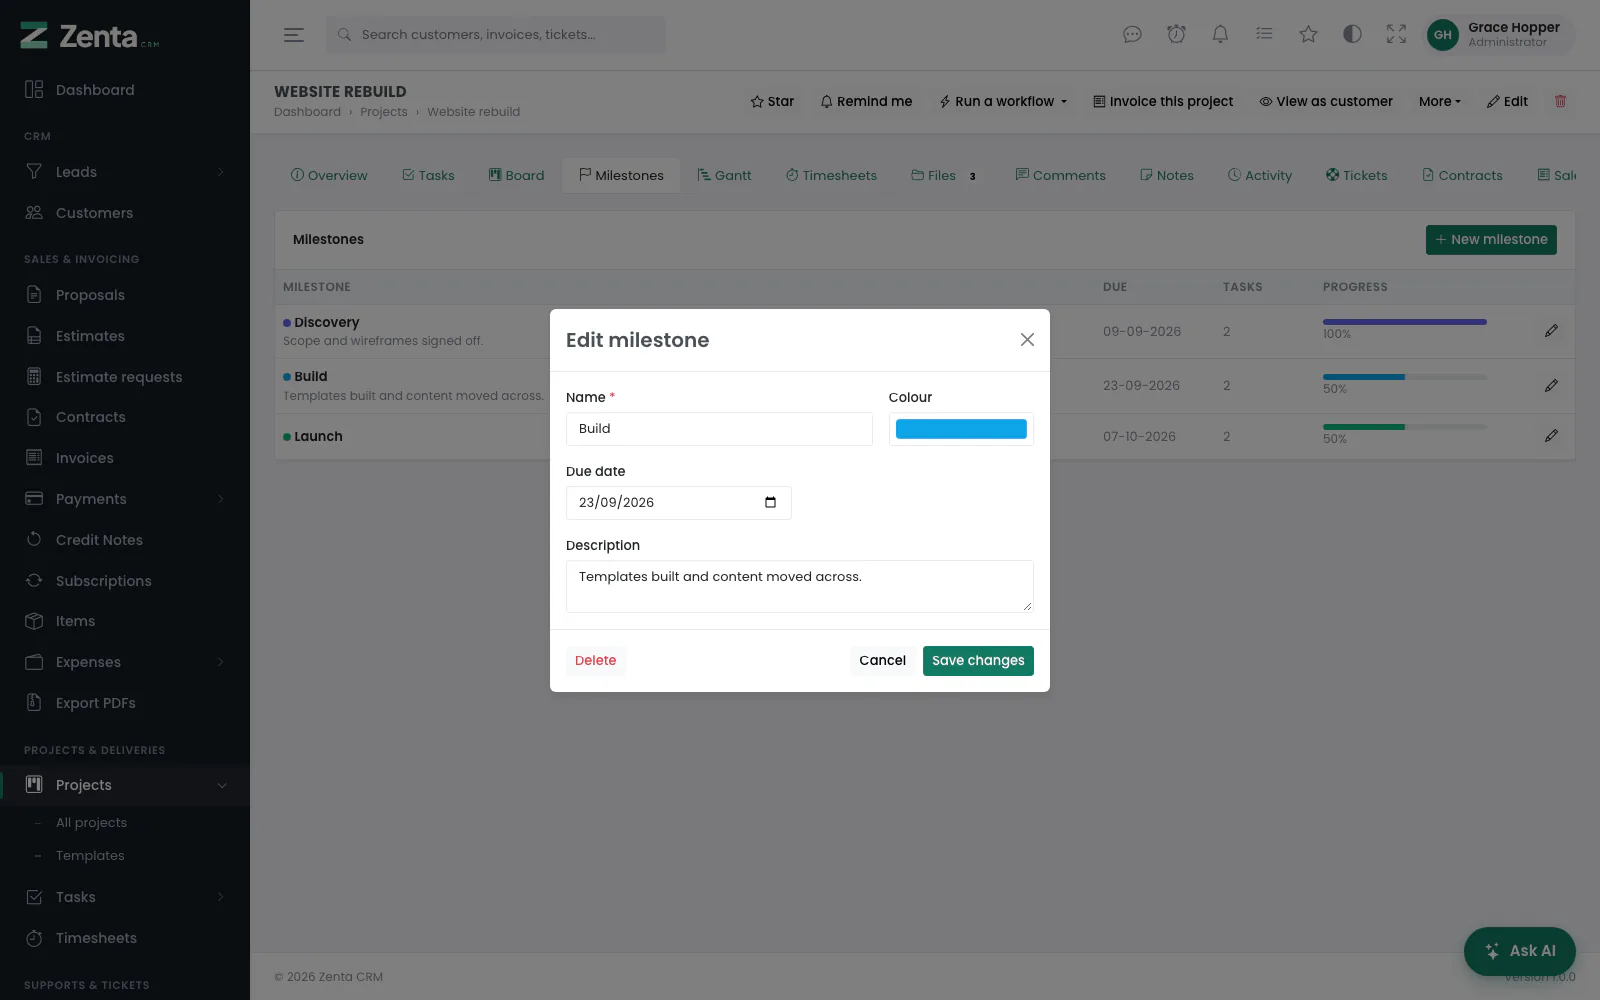Click Save changes button
This screenshot has width=1600, height=1000.
978,660
